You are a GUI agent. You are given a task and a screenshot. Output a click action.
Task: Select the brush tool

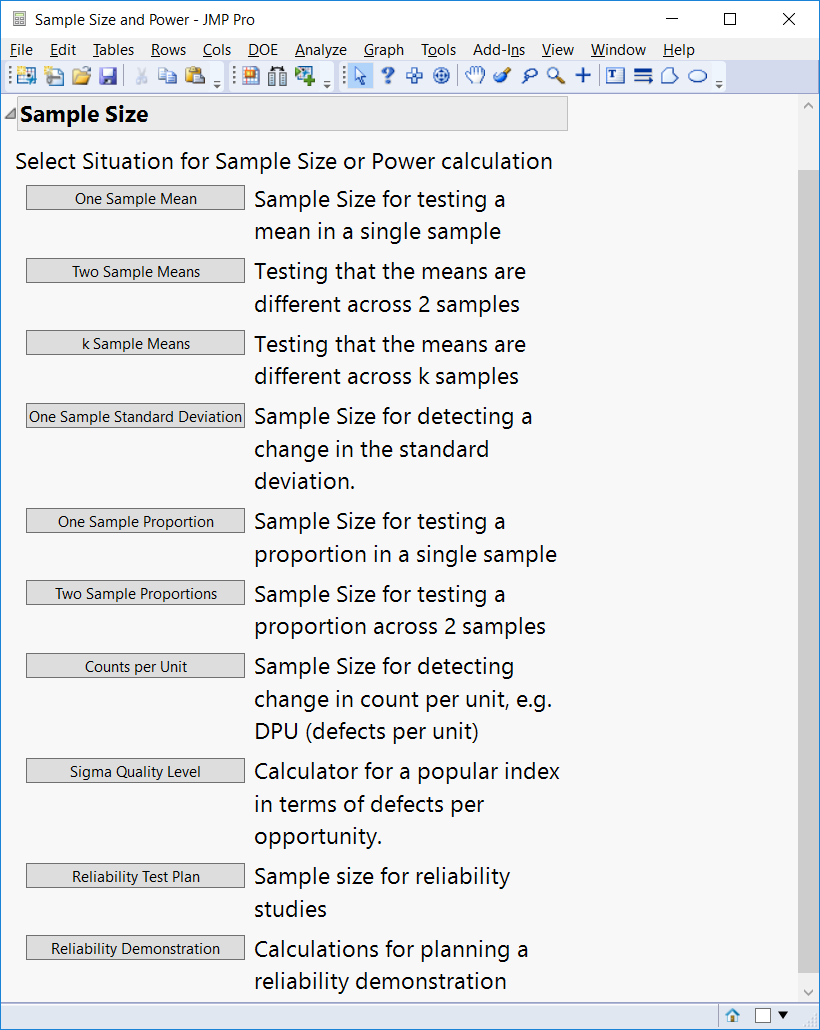click(501, 75)
